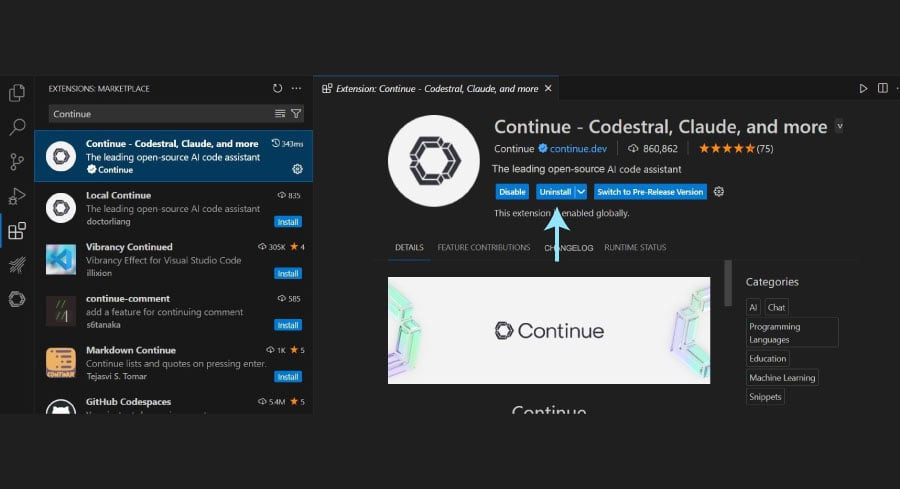Refresh the extensions marketplace list
Image resolution: width=900 pixels, height=489 pixels.
[x=278, y=88]
